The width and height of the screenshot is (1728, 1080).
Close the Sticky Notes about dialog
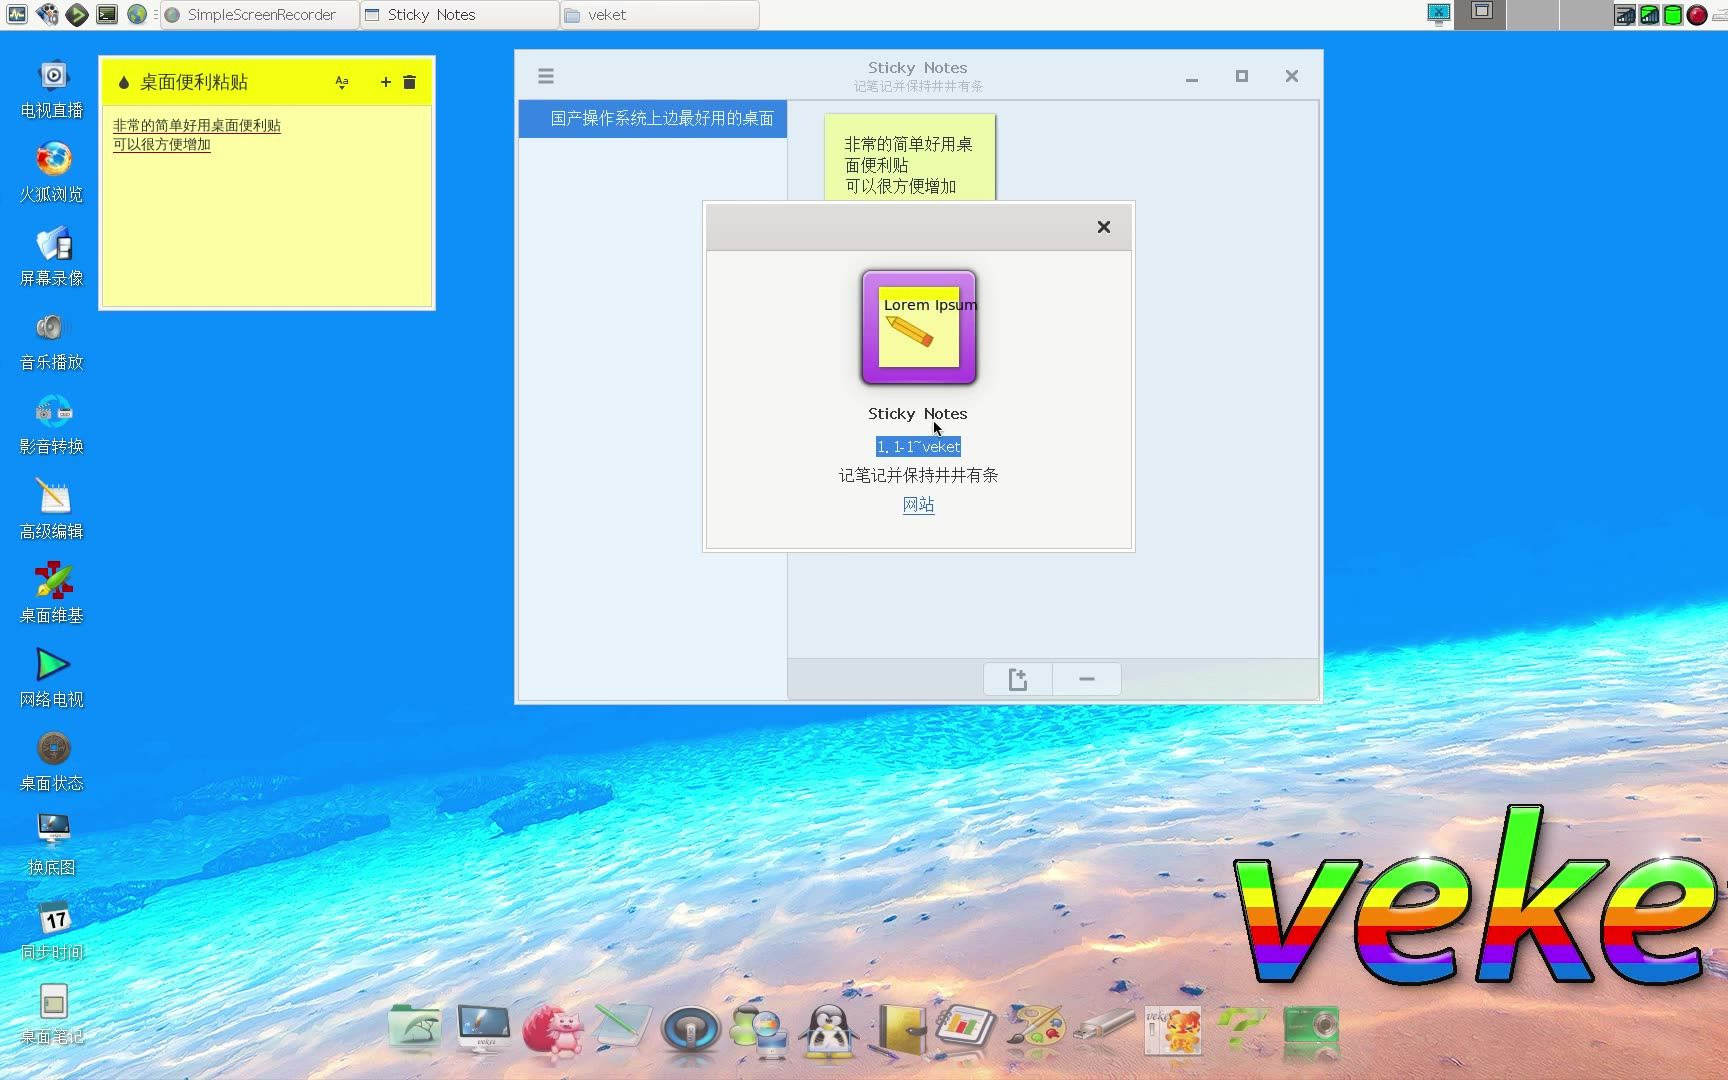coord(1103,227)
